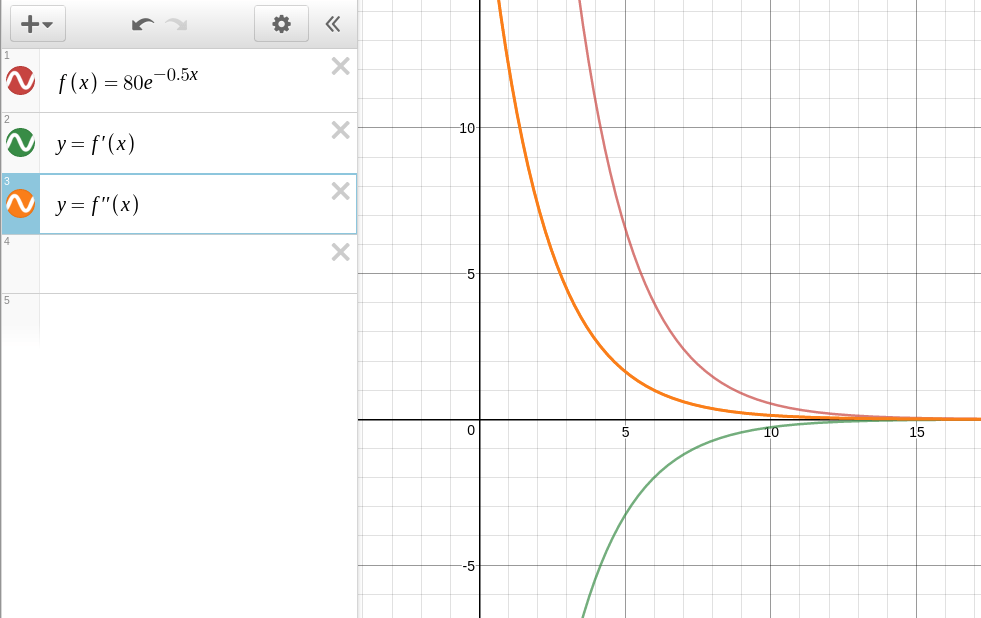
Task: Click x-axis label 10 on graph
Action: click(x=771, y=432)
